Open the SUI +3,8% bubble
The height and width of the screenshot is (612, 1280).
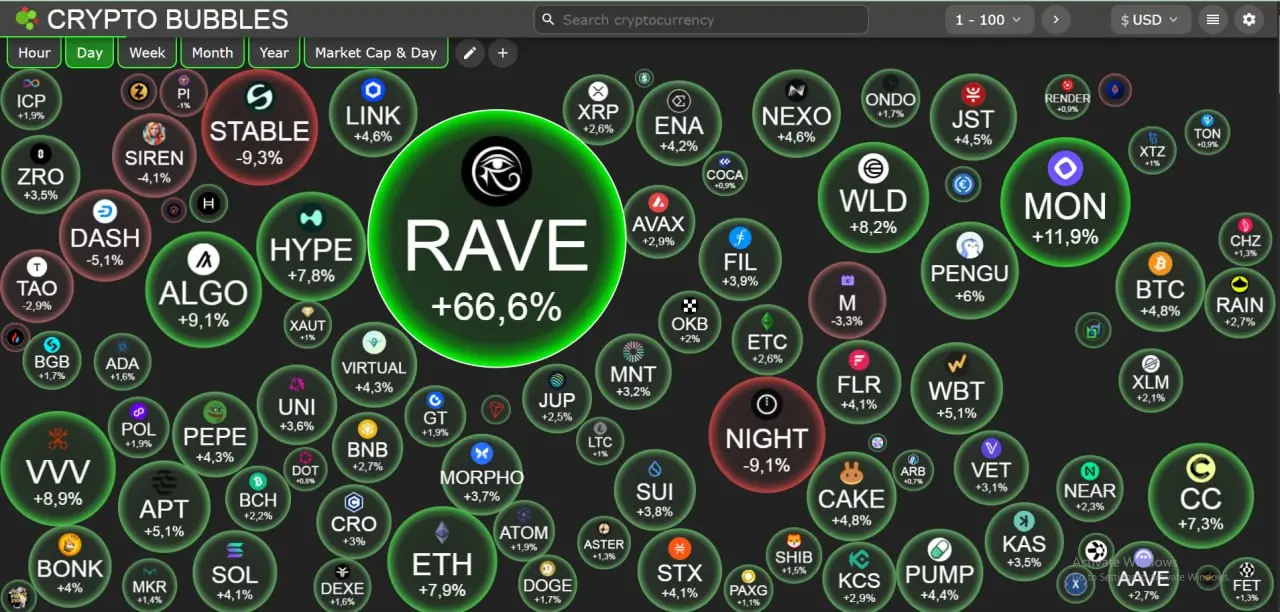tap(655, 491)
